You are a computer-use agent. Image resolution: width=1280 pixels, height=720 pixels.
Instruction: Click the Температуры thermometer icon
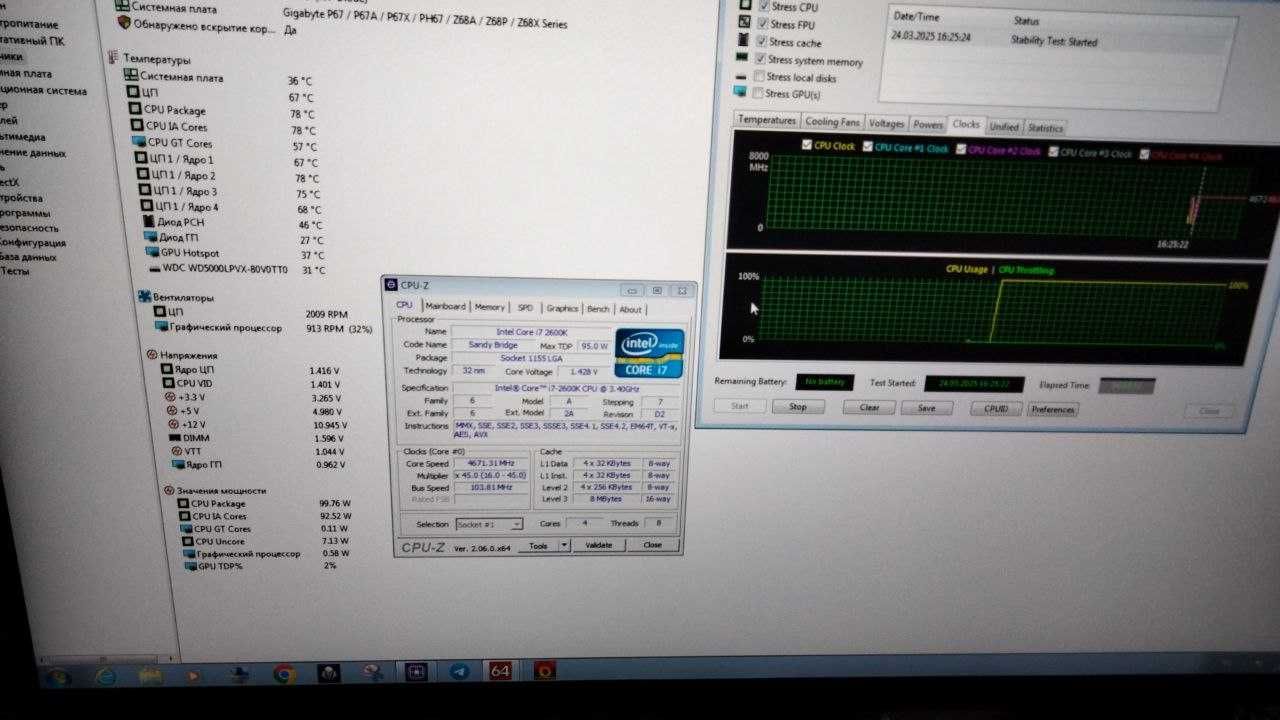tap(114, 59)
